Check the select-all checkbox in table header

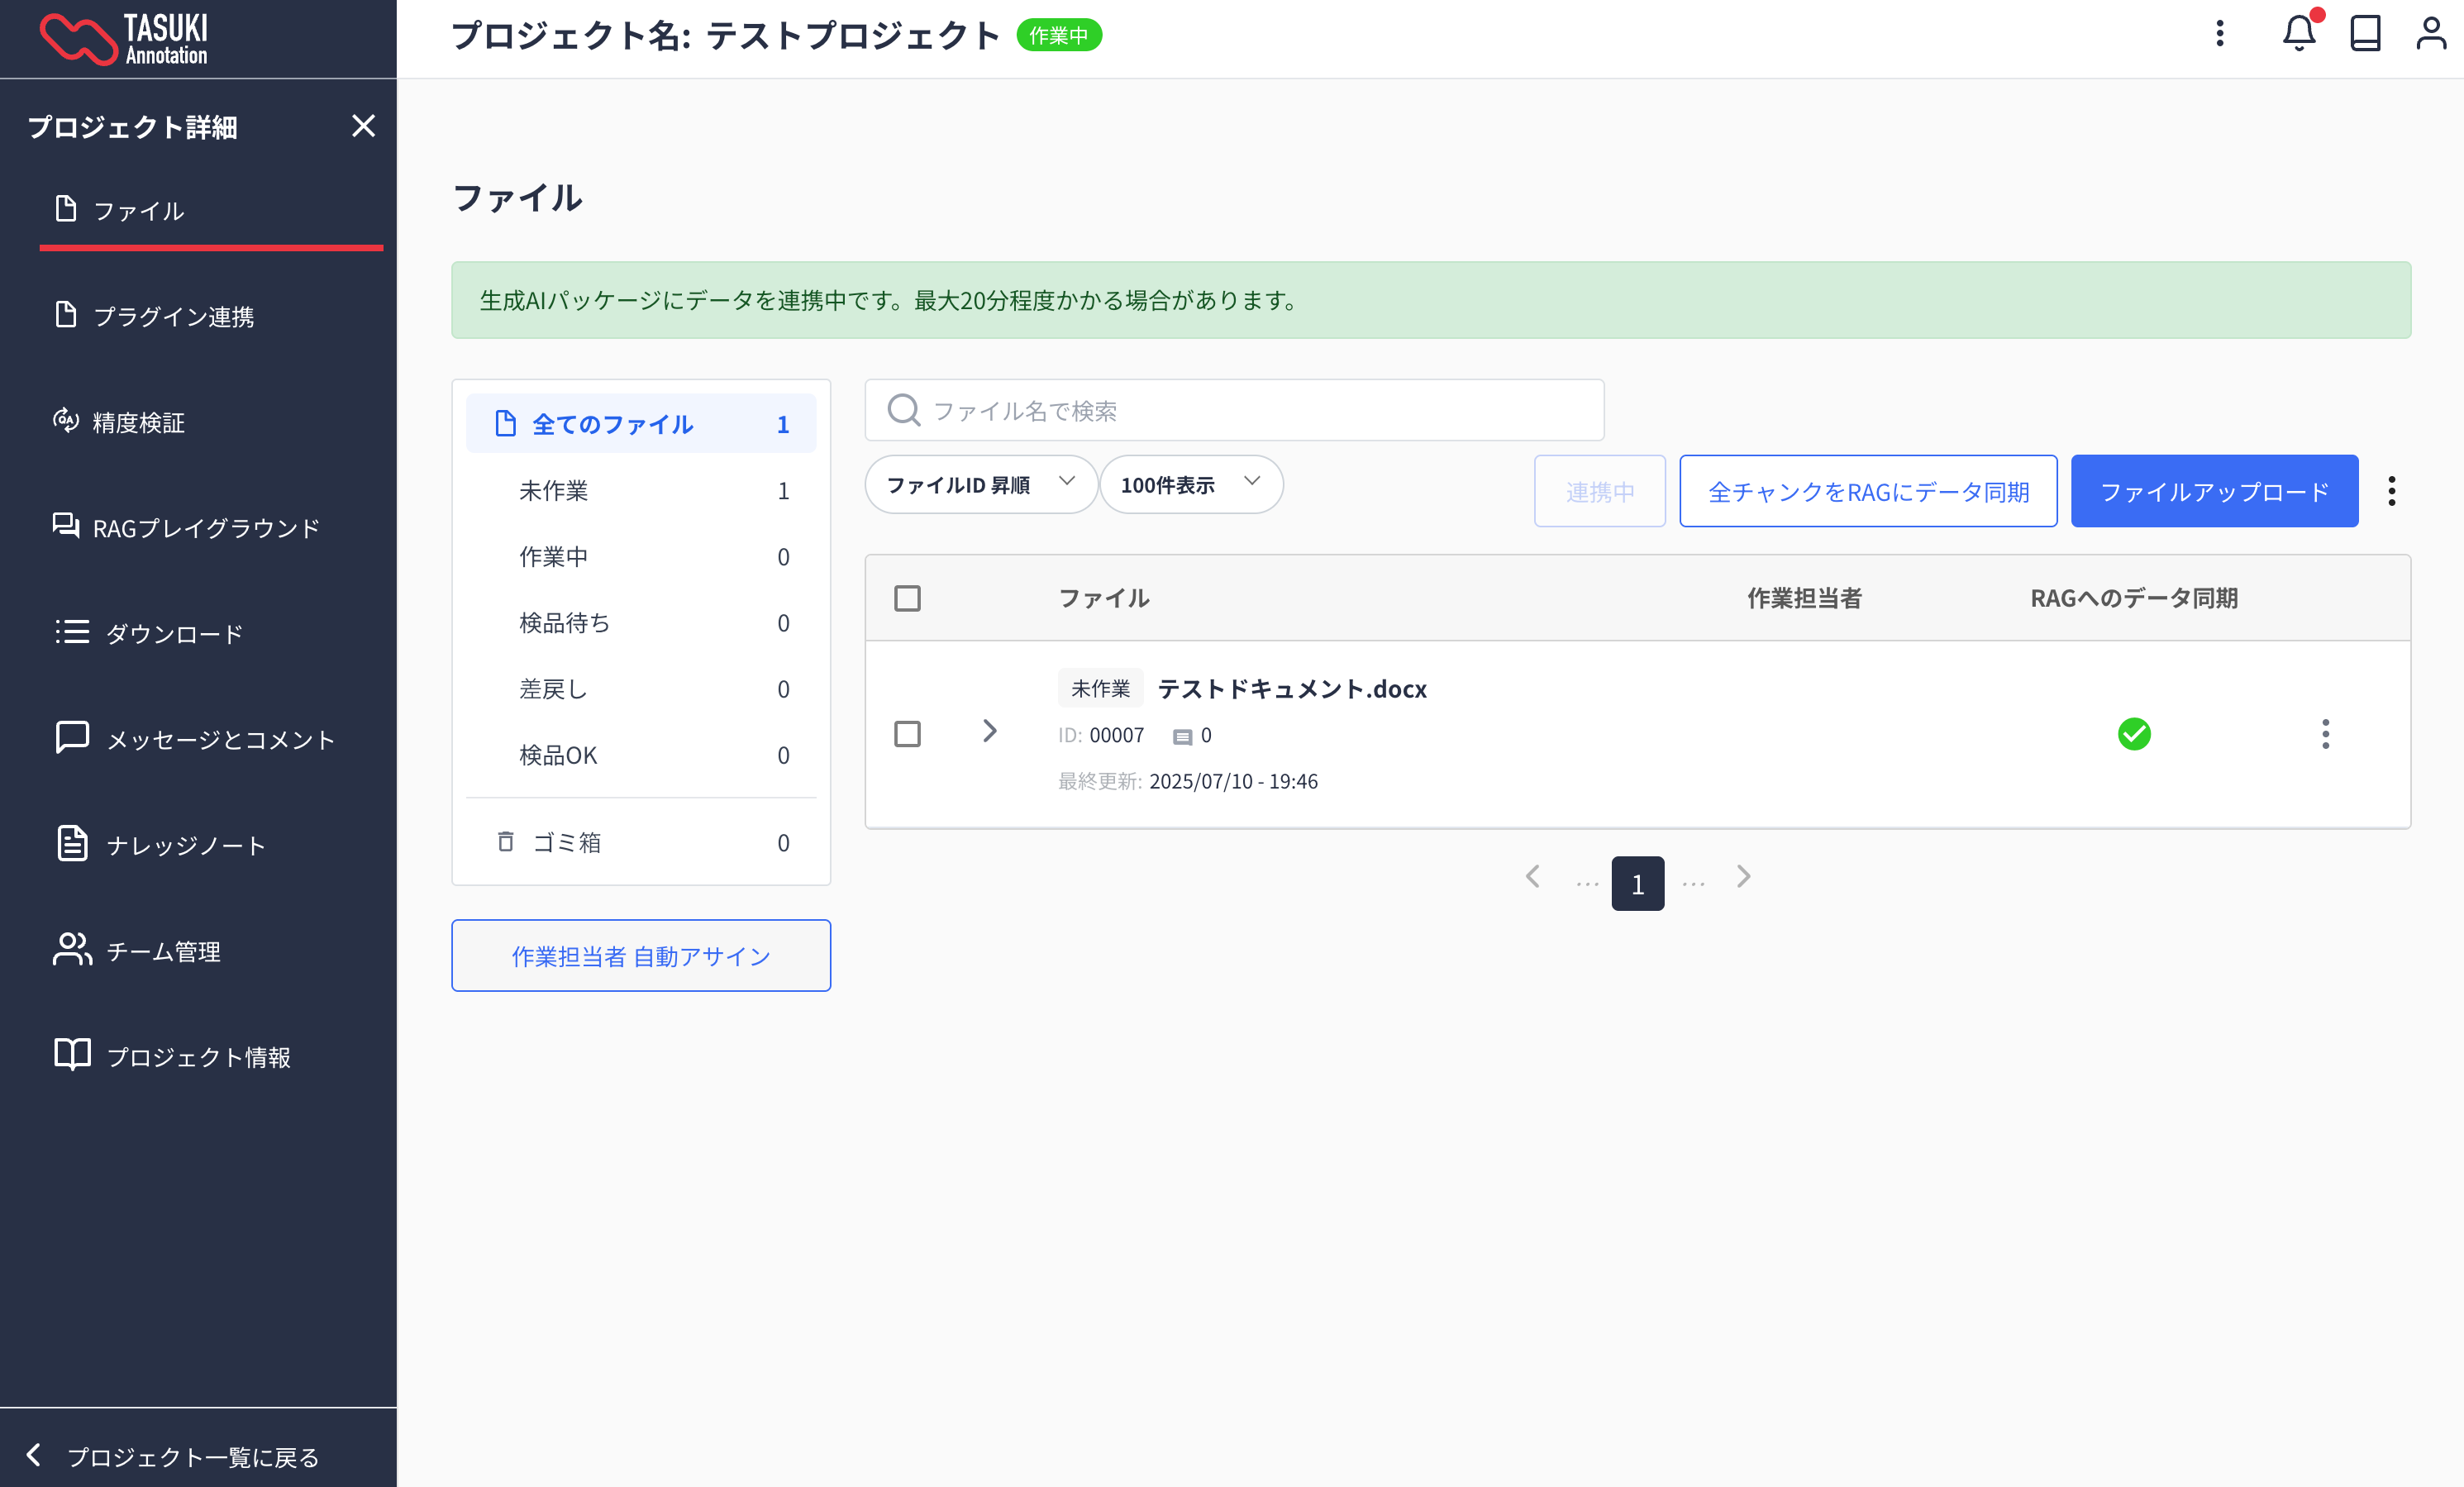tap(907, 598)
